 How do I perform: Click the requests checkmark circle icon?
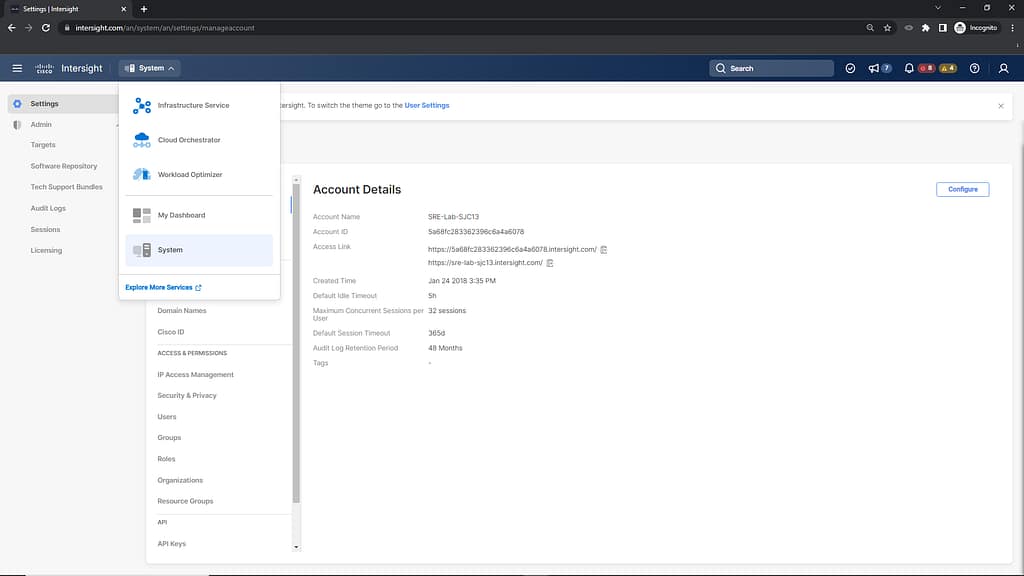[850, 68]
